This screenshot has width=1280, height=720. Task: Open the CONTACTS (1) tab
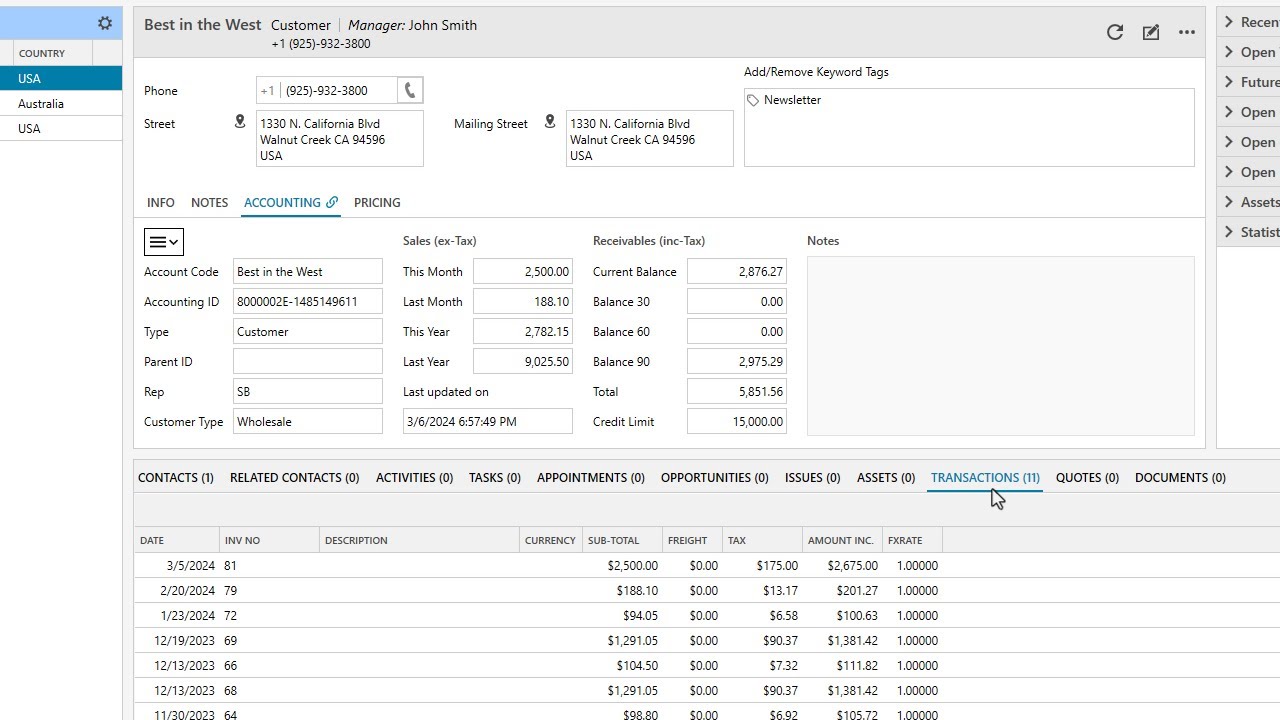pyautogui.click(x=176, y=478)
